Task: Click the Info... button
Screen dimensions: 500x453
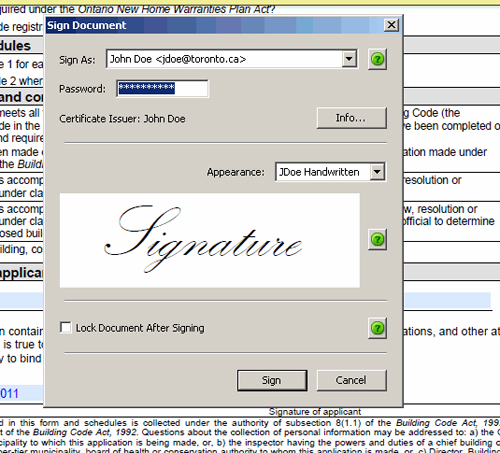Action: [352, 118]
